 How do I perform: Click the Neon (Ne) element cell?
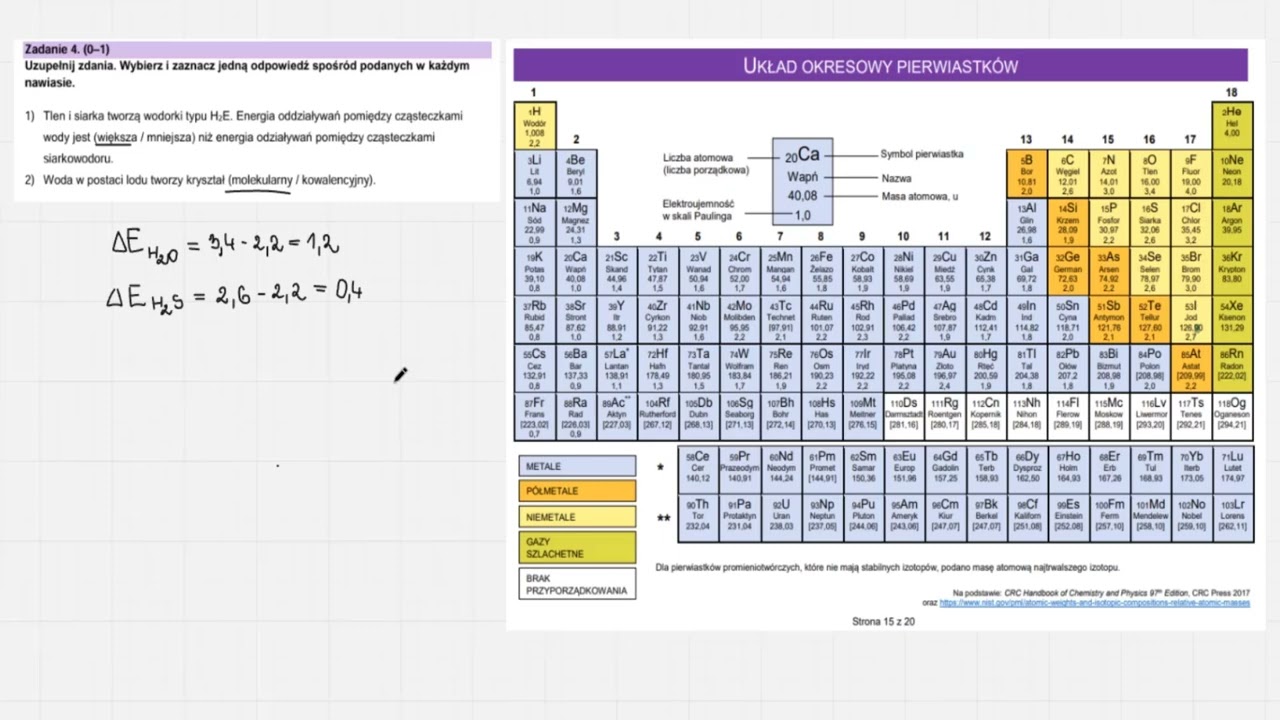(x=1232, y=173)
